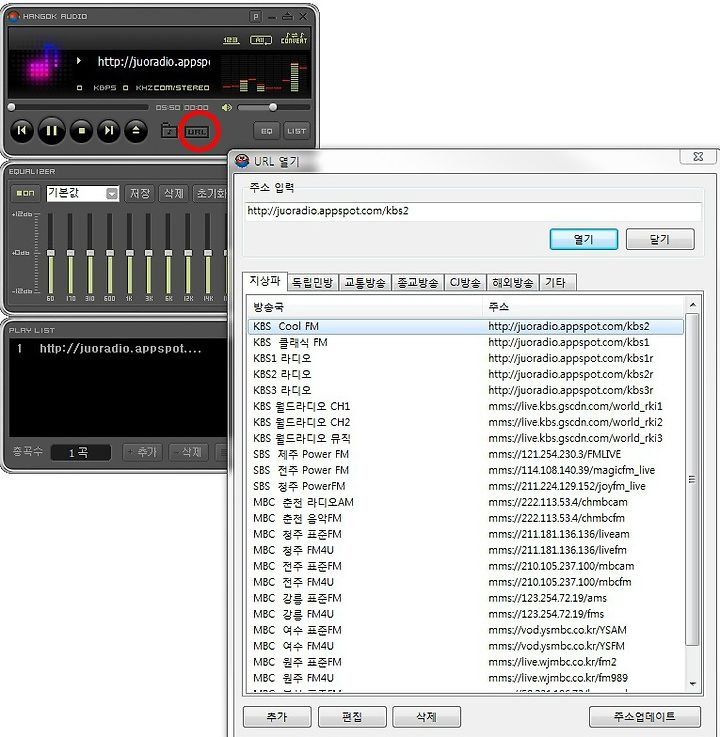Select MBC 춘천 라디오AM row
This screenshot has width=720, height=737.
(x=466, y=502)
